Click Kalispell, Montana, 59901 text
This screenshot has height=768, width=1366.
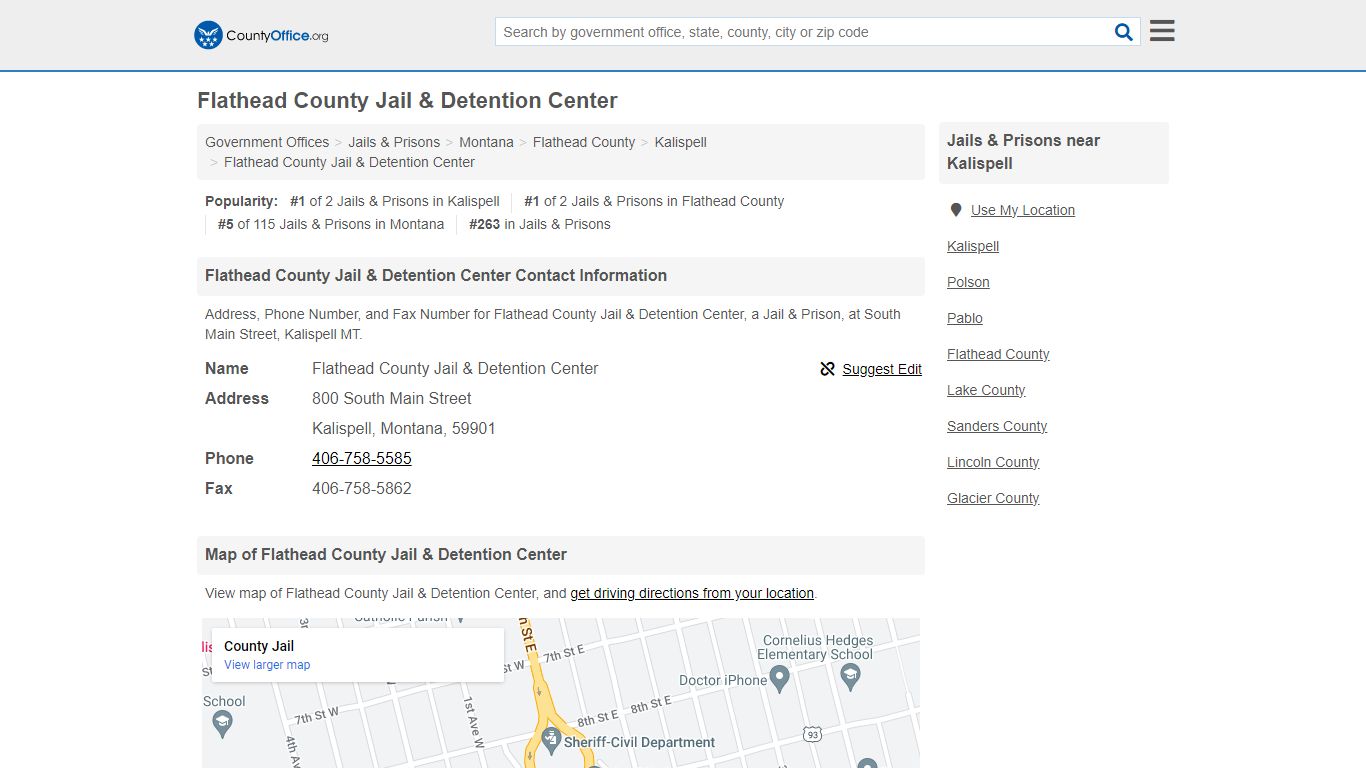click(404, 428)
